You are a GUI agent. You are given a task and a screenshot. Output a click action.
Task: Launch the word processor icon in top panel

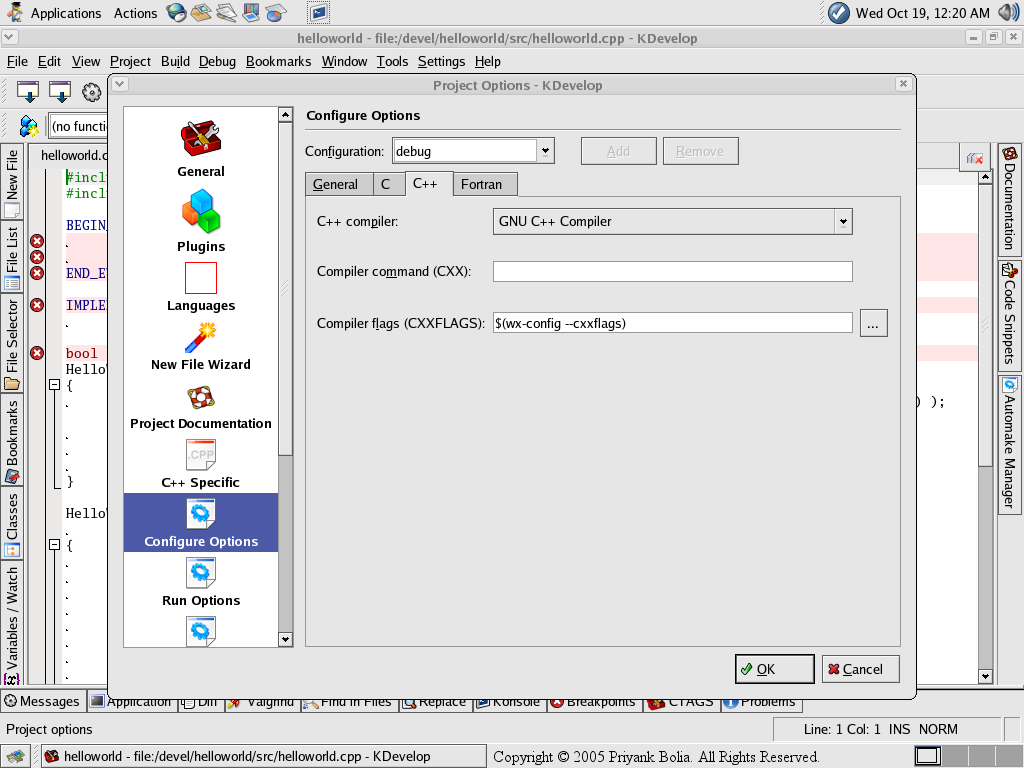point(226,12)
